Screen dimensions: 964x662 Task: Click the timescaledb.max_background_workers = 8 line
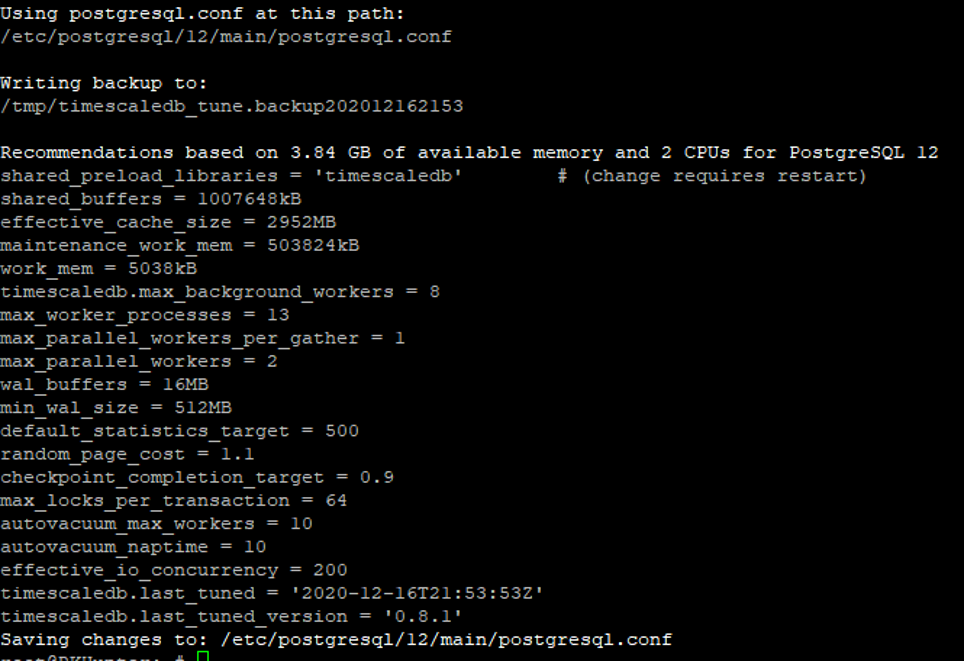(x=220, y=292)
